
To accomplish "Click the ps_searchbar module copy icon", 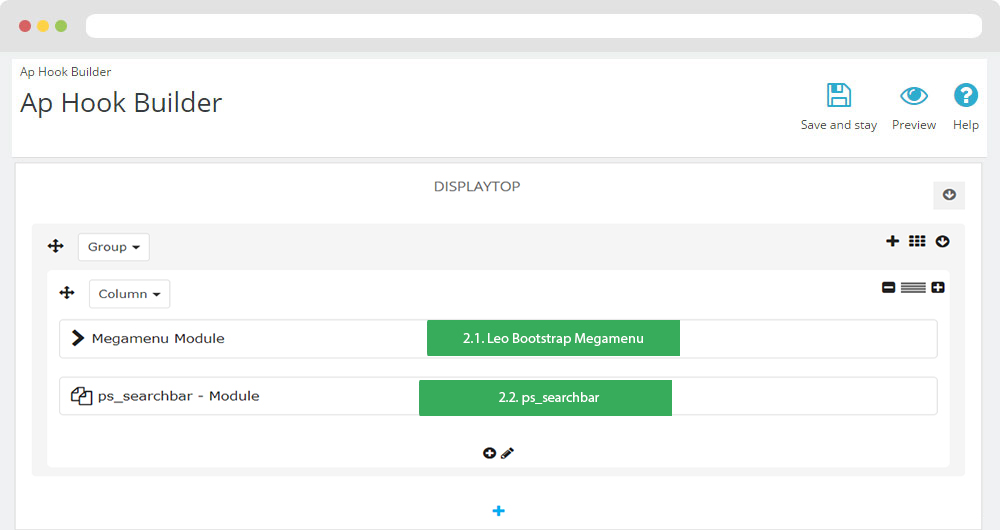I will [81, 396].
